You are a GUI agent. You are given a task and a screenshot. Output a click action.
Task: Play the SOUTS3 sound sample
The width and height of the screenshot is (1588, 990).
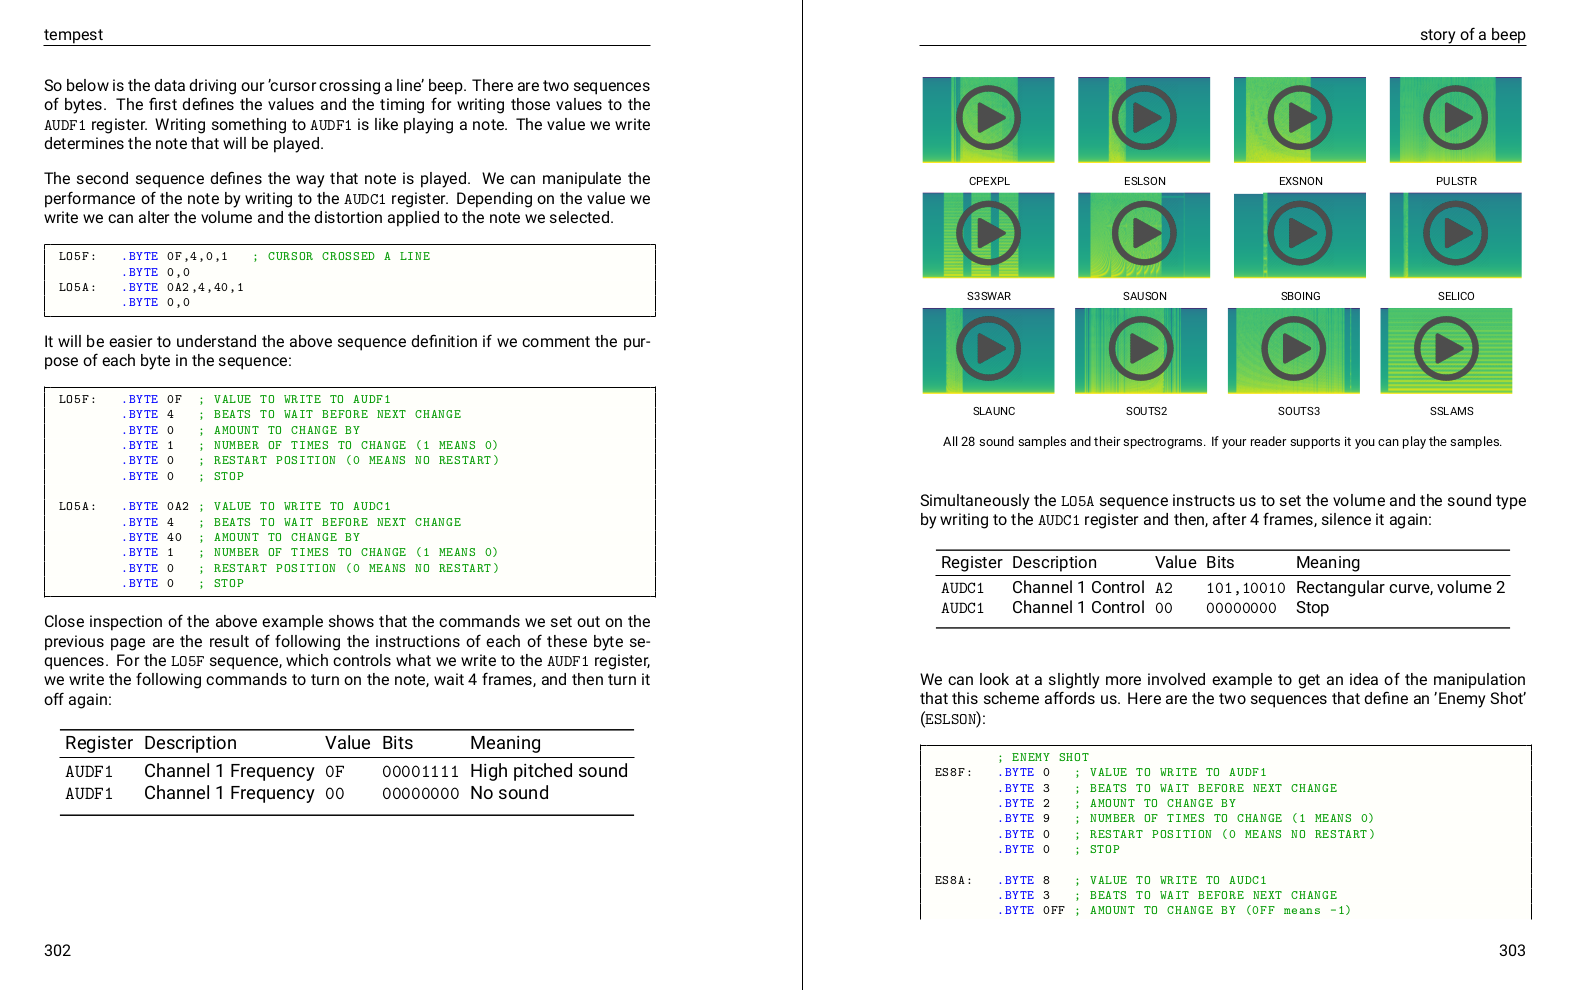pos(1294,349)
